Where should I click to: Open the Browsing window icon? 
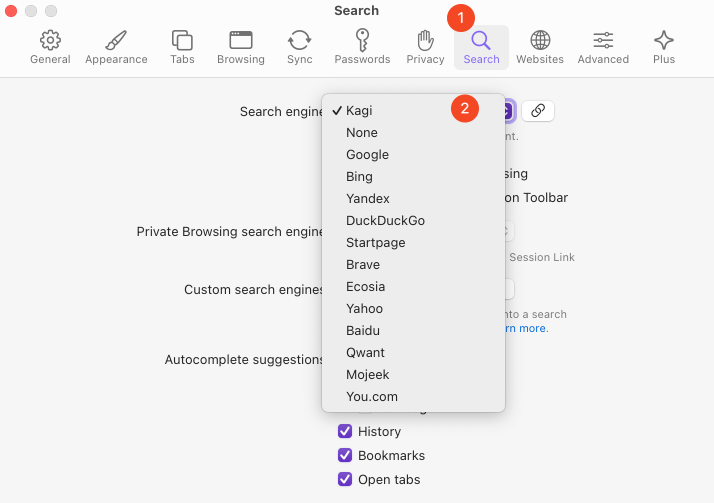click(241, 40)
